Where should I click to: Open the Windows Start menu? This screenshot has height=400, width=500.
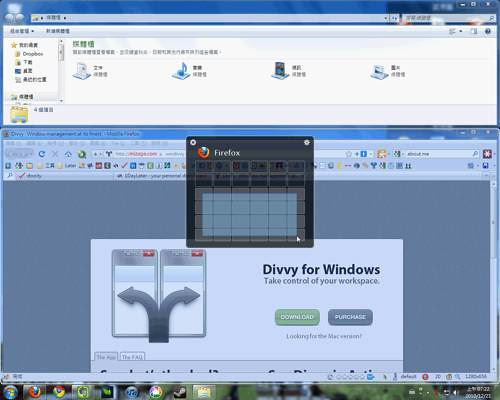pyautogui.click(x=10, y=392)
